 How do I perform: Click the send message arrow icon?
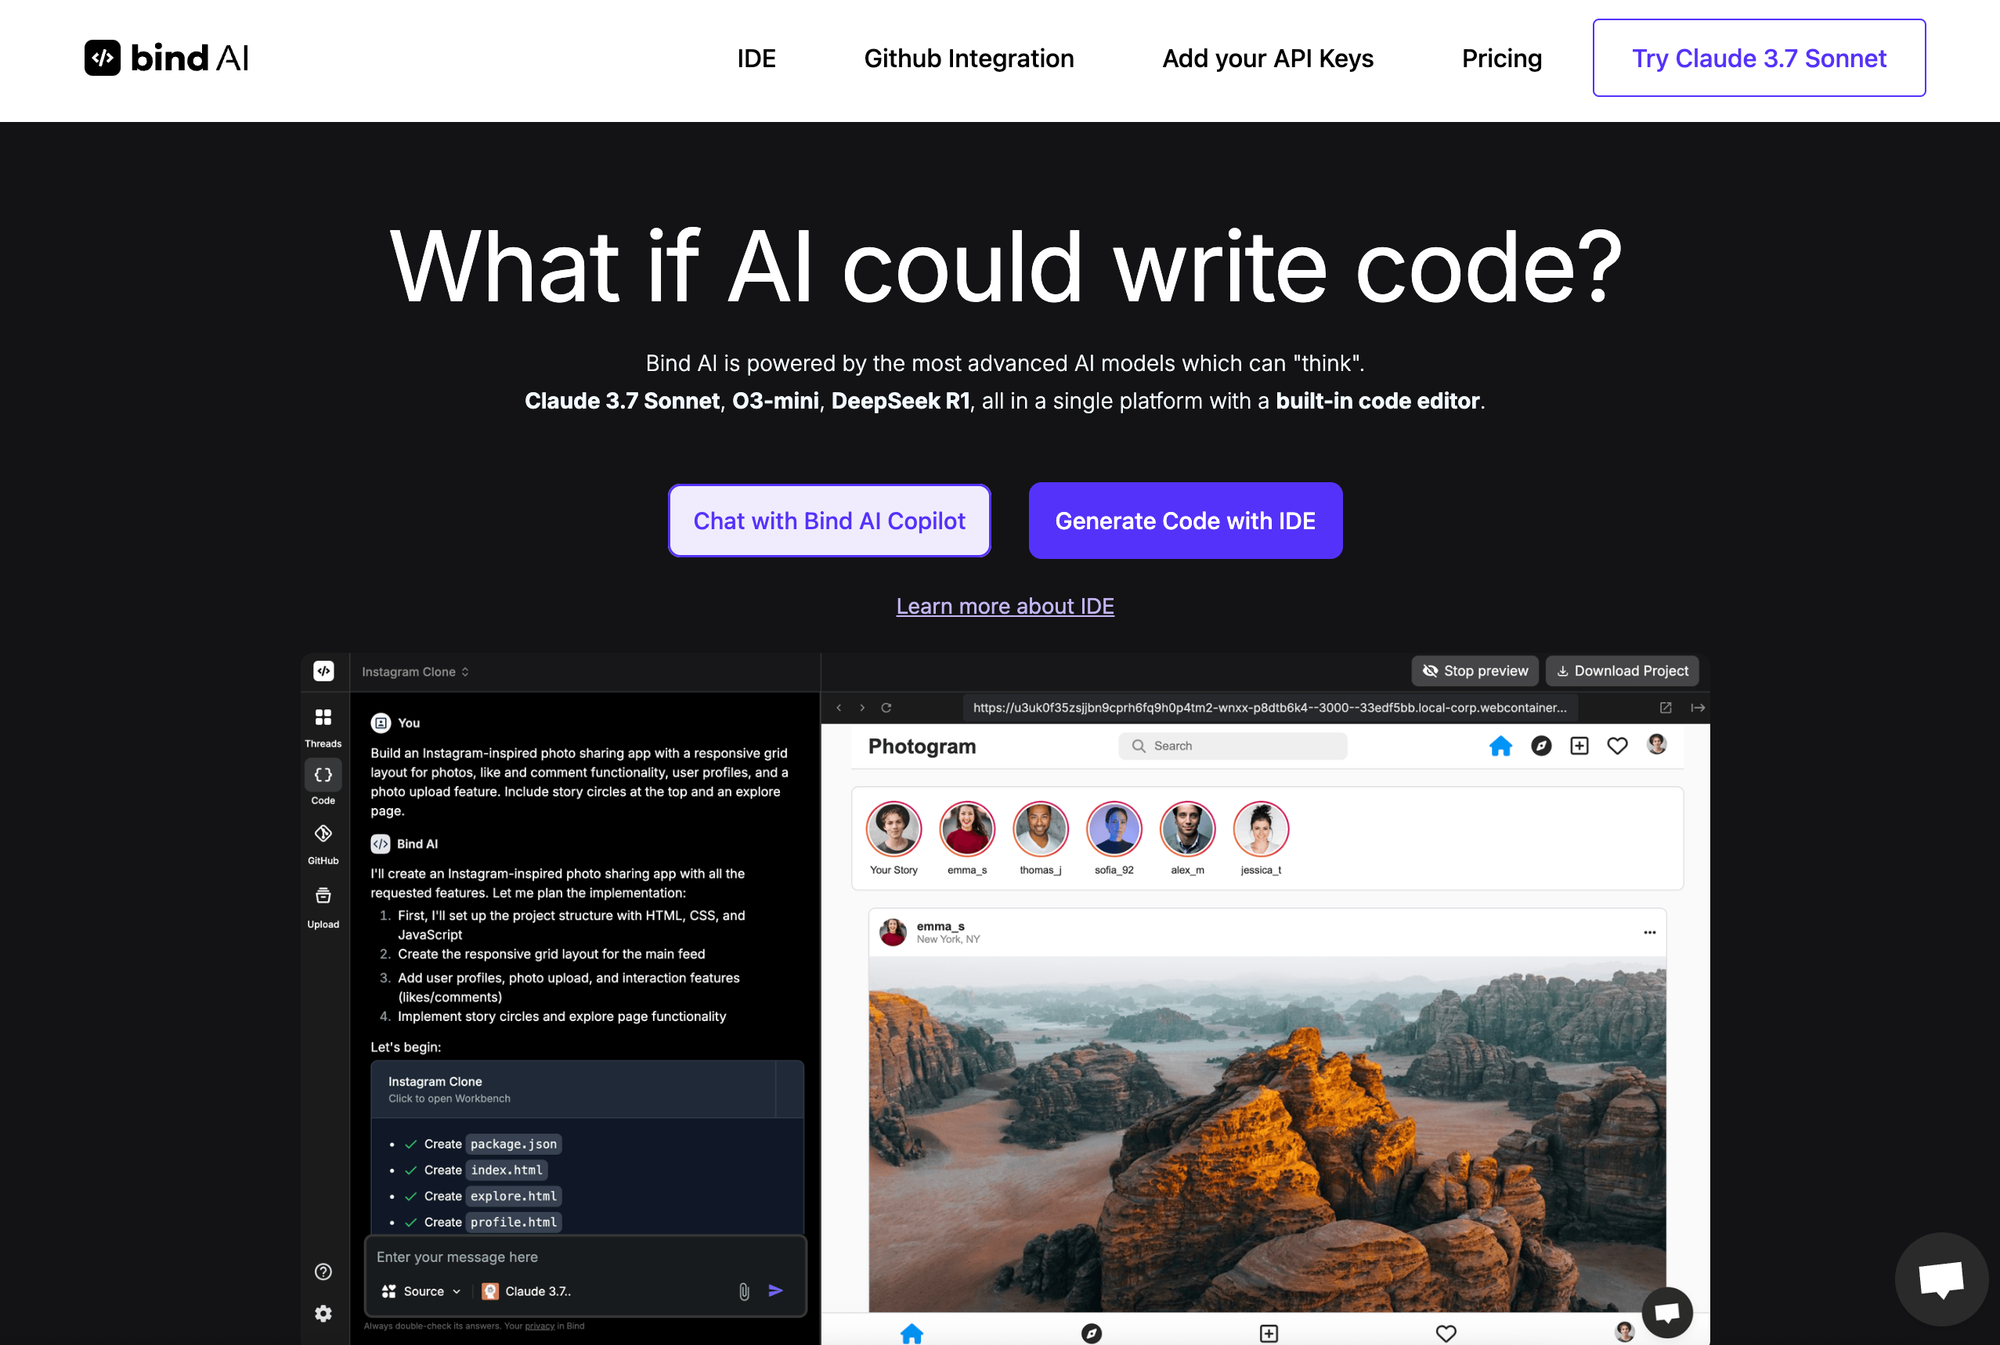click(x=776, y=1291)
